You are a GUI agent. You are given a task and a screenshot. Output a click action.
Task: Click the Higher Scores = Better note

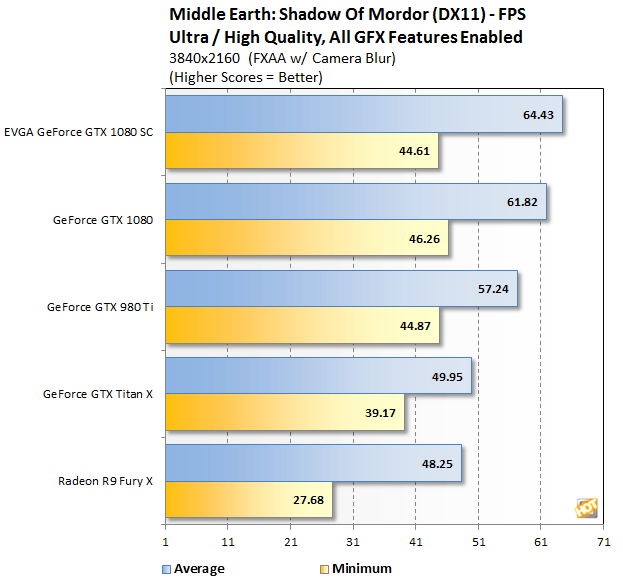point(246,77)
